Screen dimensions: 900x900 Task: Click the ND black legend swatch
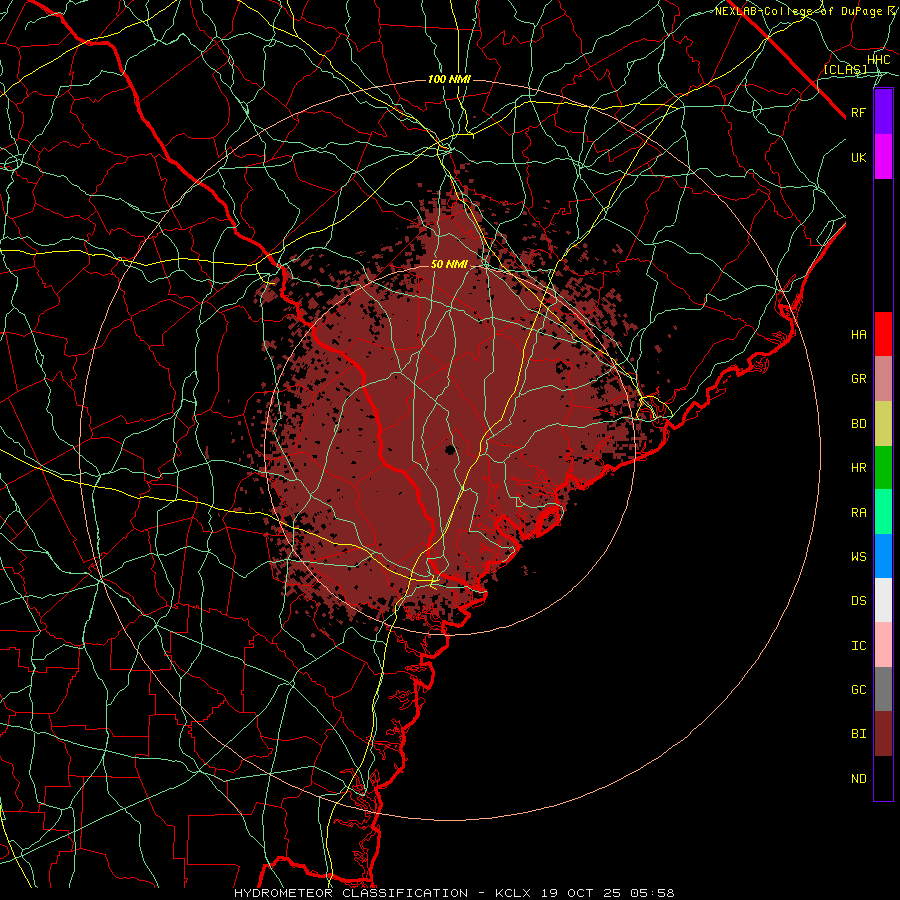coord(883,778)
